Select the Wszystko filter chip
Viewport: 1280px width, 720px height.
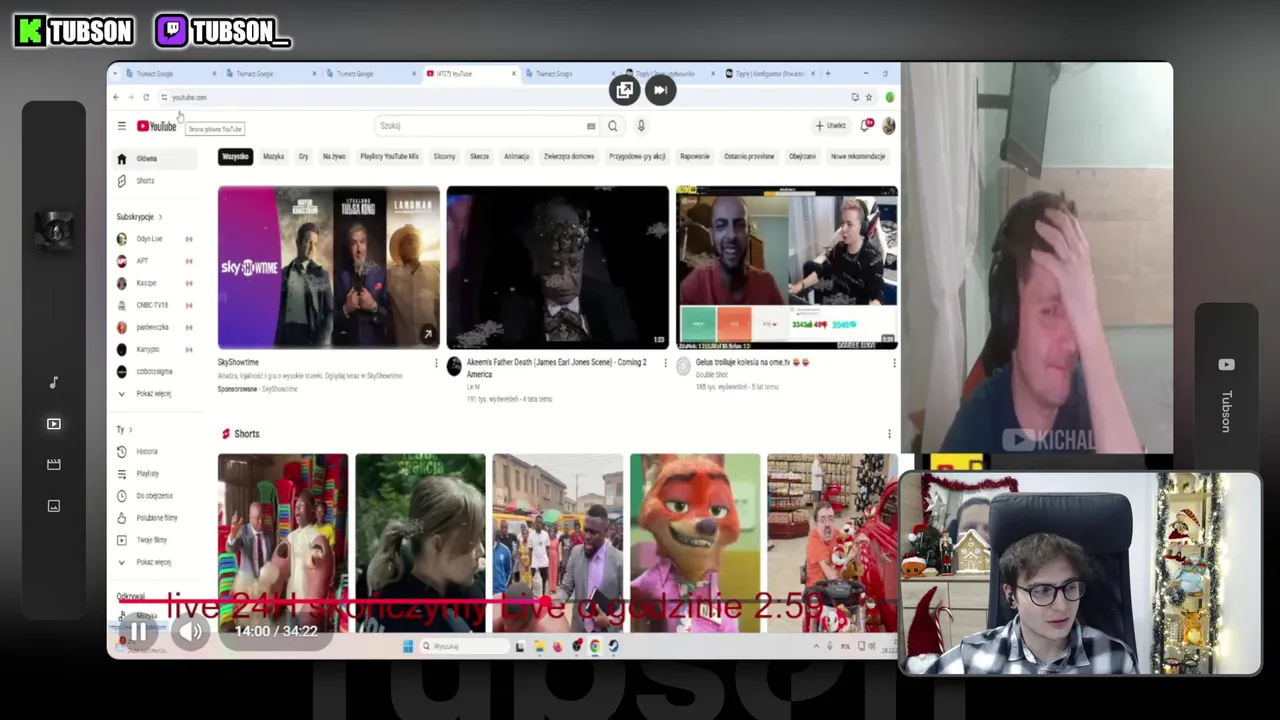click(235, 157)
